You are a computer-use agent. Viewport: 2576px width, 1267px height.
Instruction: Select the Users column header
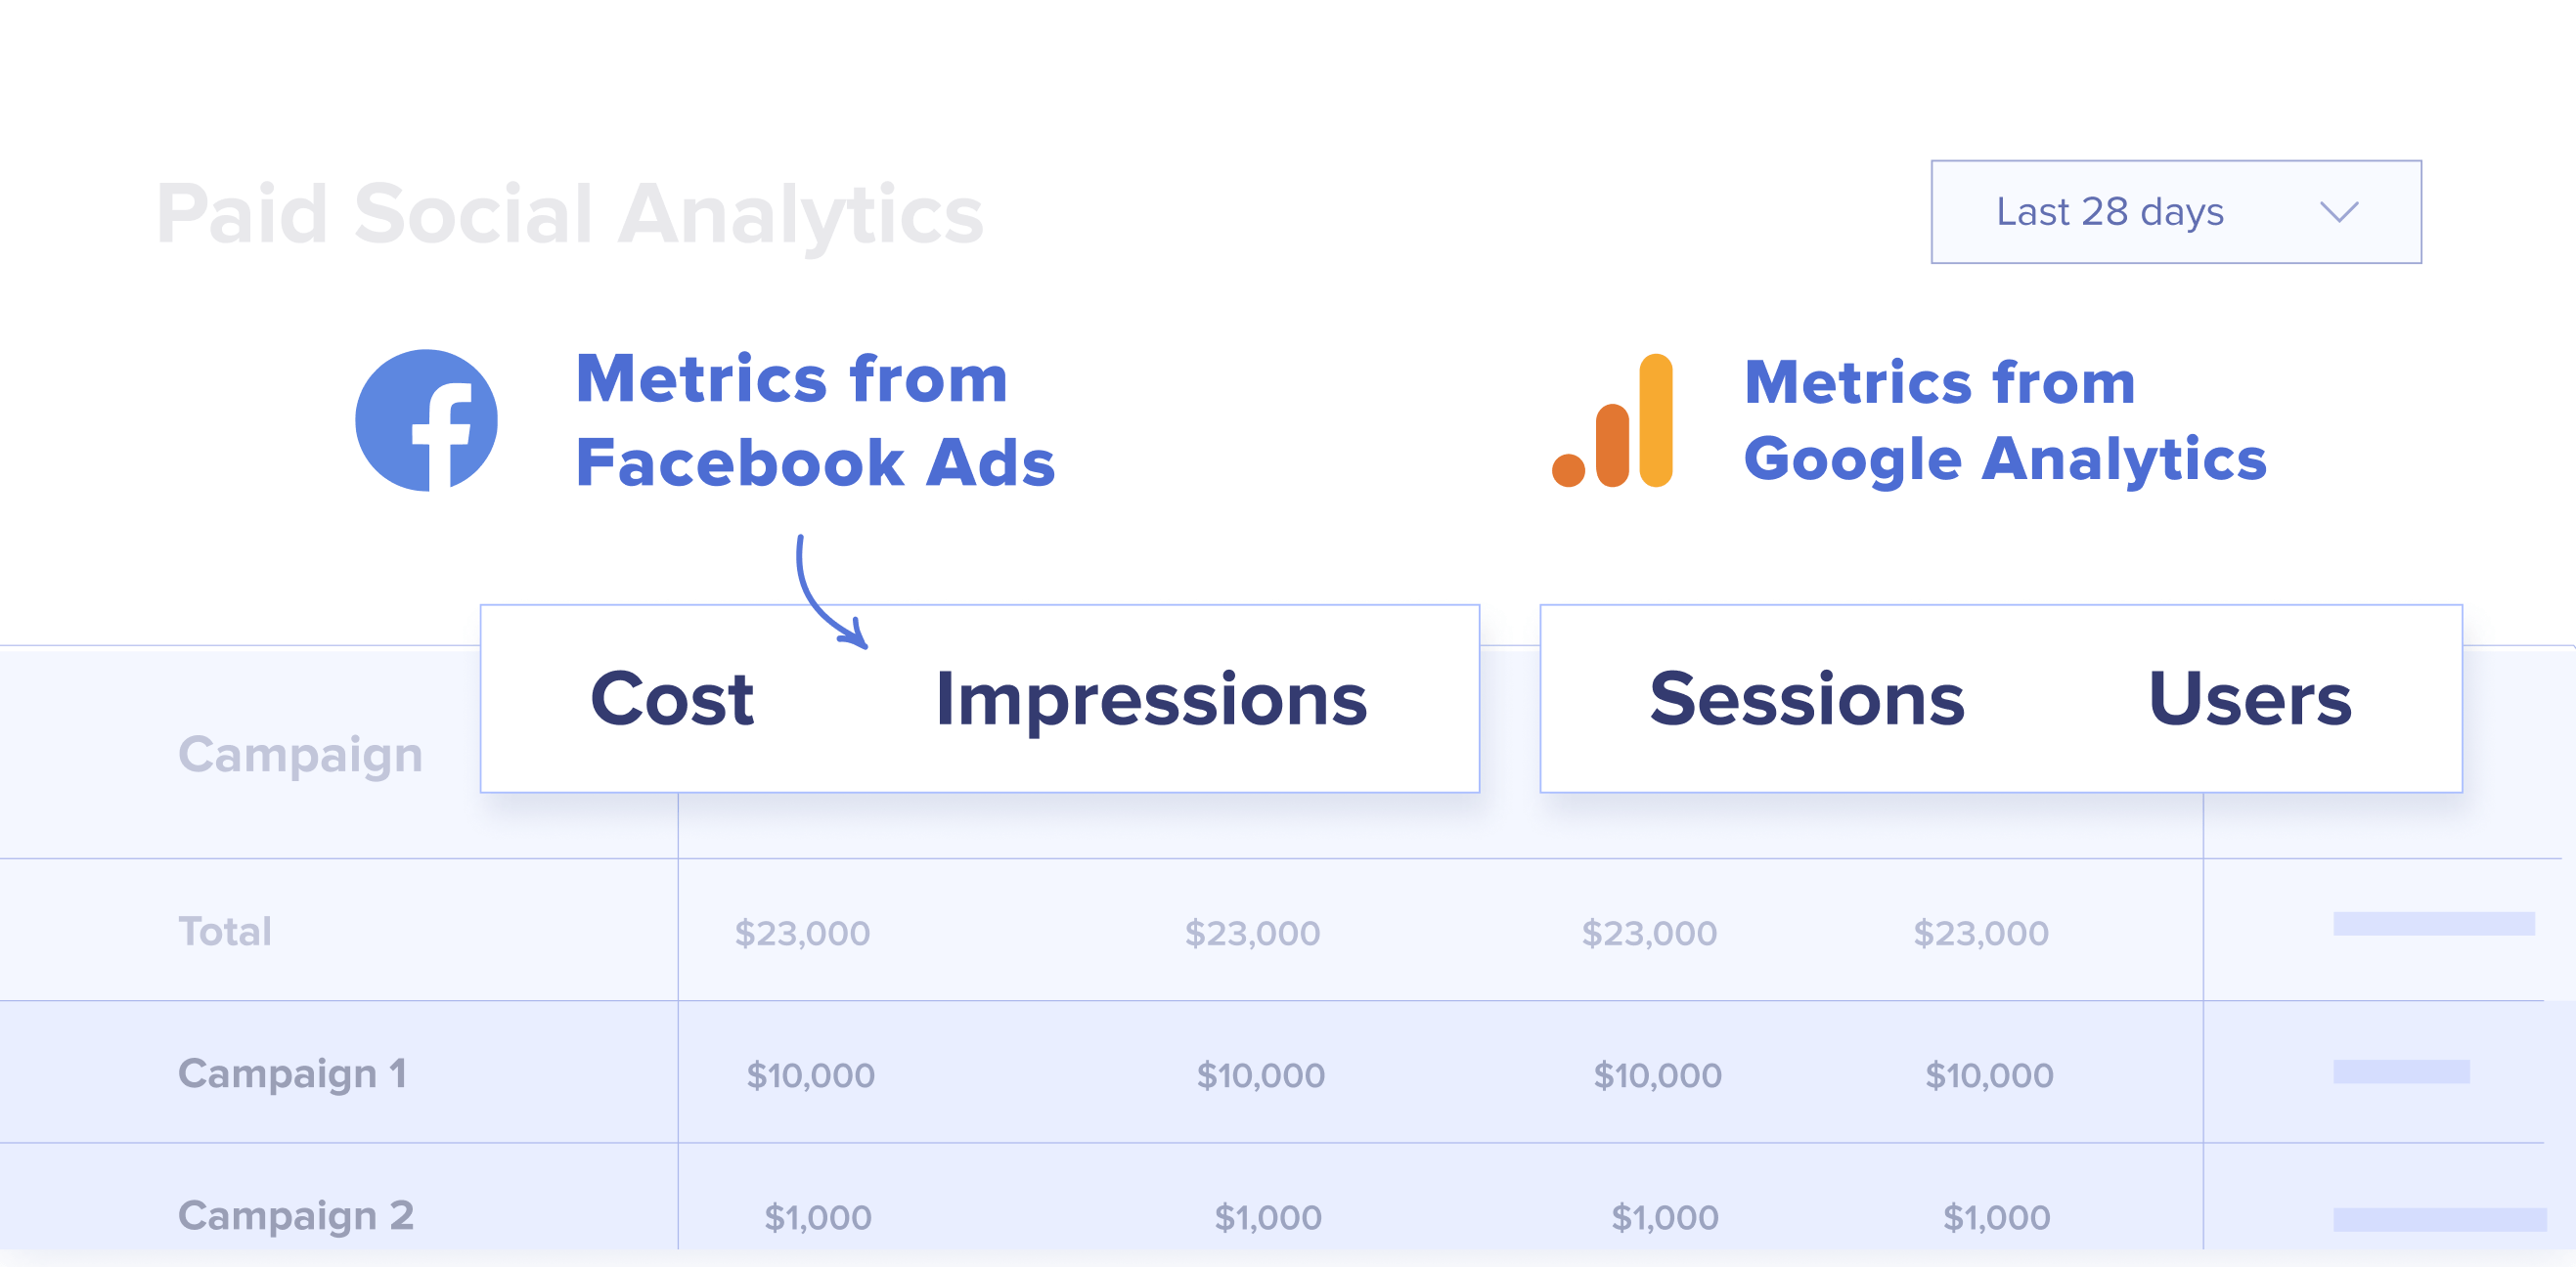2250,699
